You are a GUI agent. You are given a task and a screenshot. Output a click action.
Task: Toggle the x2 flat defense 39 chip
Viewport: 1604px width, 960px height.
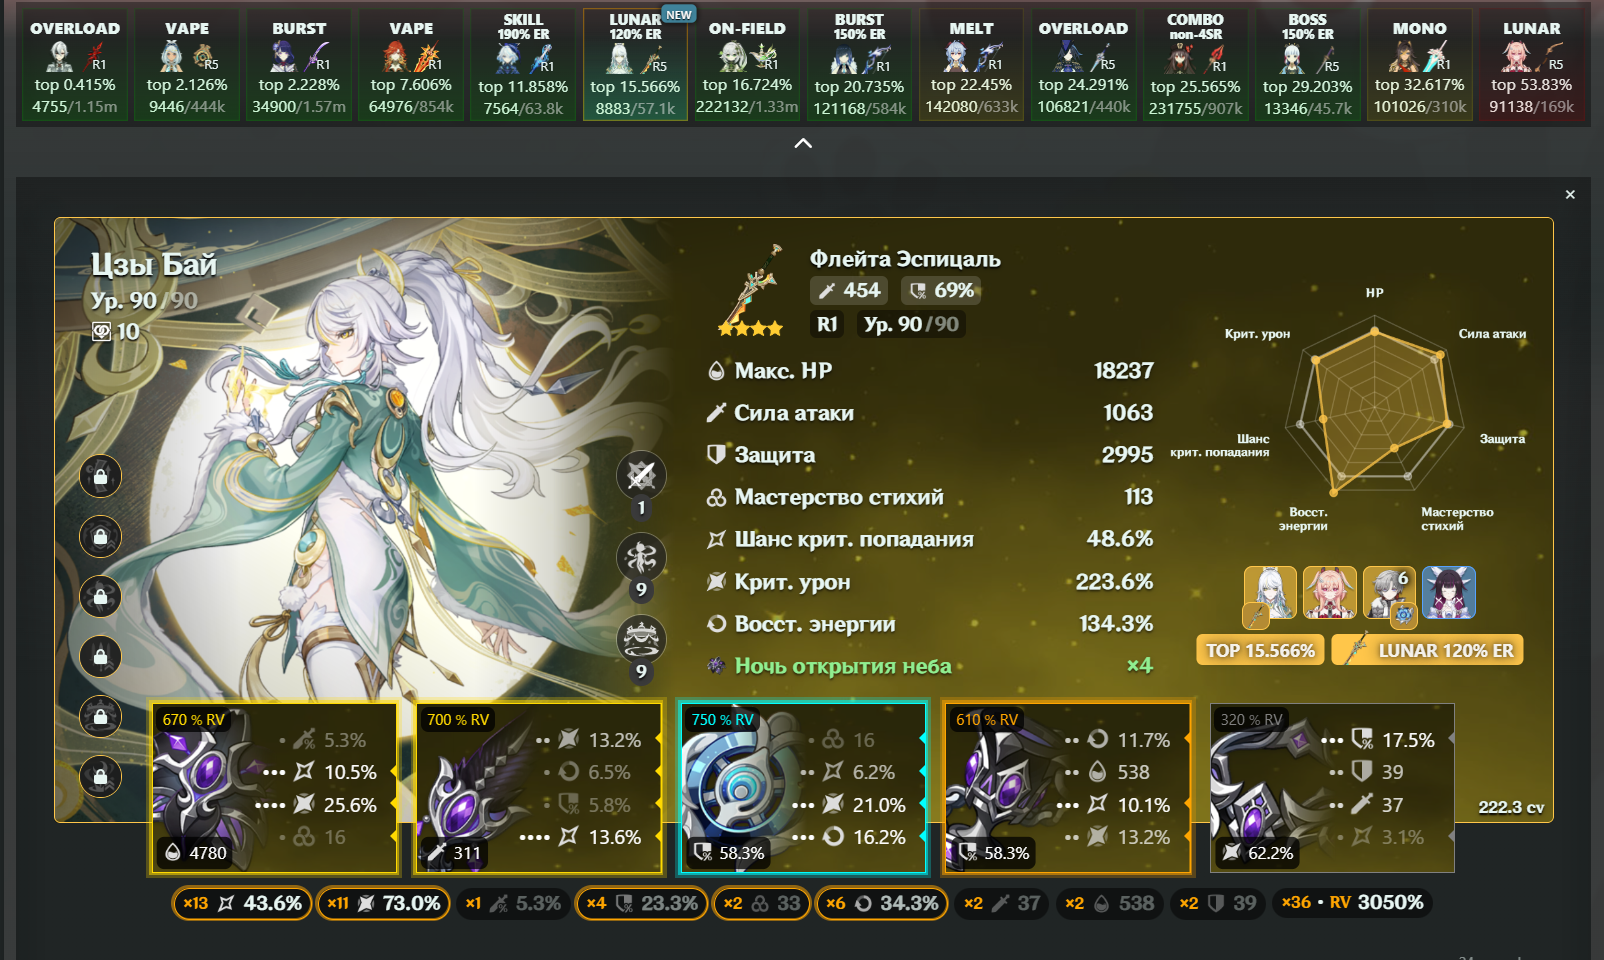coord(1218,903)
